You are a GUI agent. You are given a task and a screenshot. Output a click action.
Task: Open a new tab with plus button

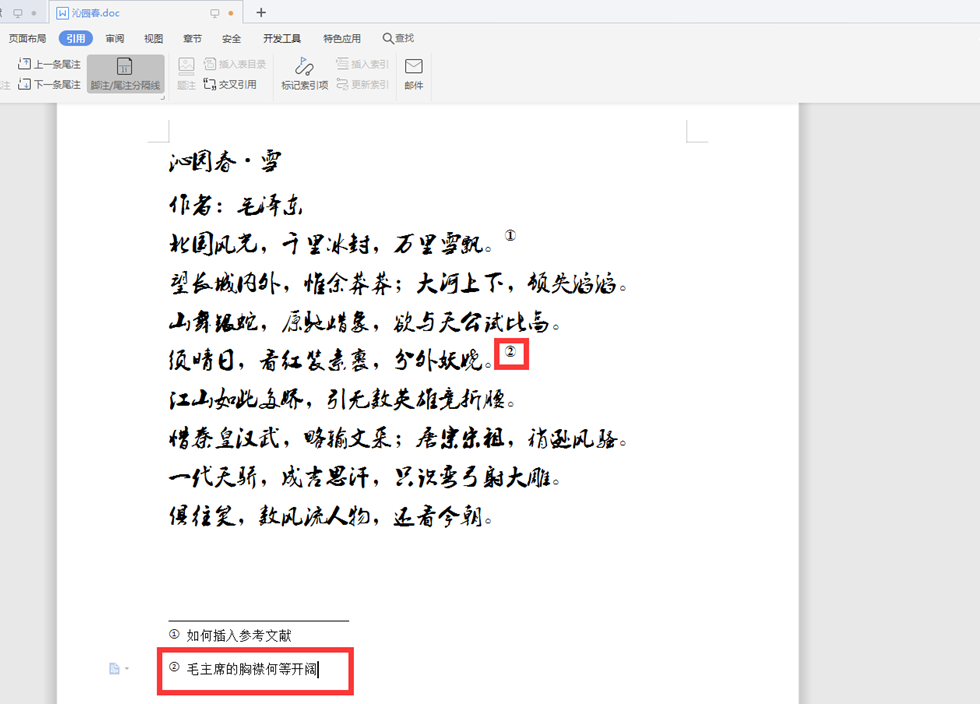261,13
